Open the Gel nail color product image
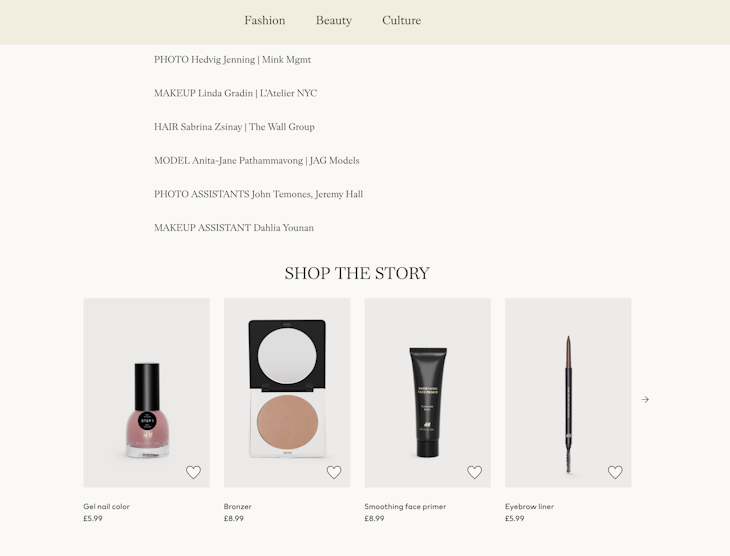Screen dimensions: 730x556 (147, 393)
